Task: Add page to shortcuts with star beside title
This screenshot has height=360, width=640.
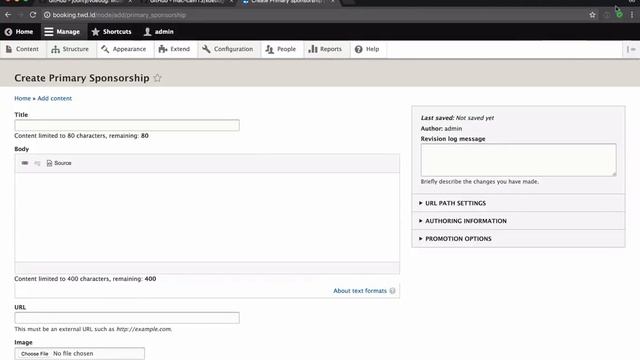Action: (158, 78)
